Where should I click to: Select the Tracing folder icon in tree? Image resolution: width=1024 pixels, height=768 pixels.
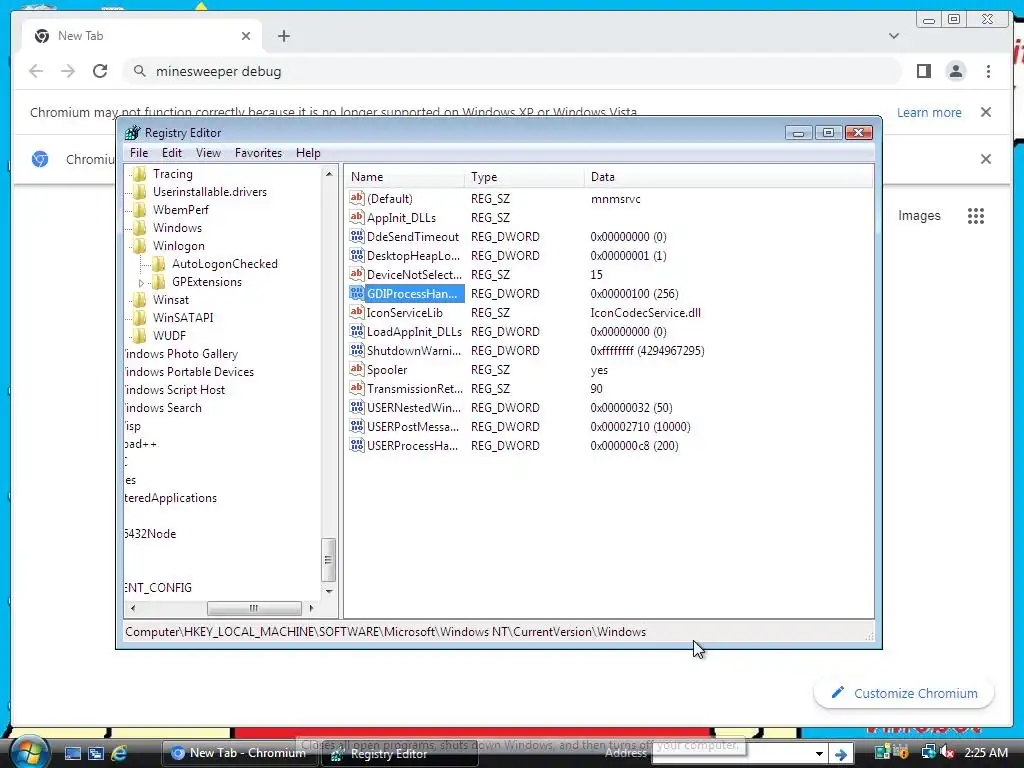(x=139, y=174)
